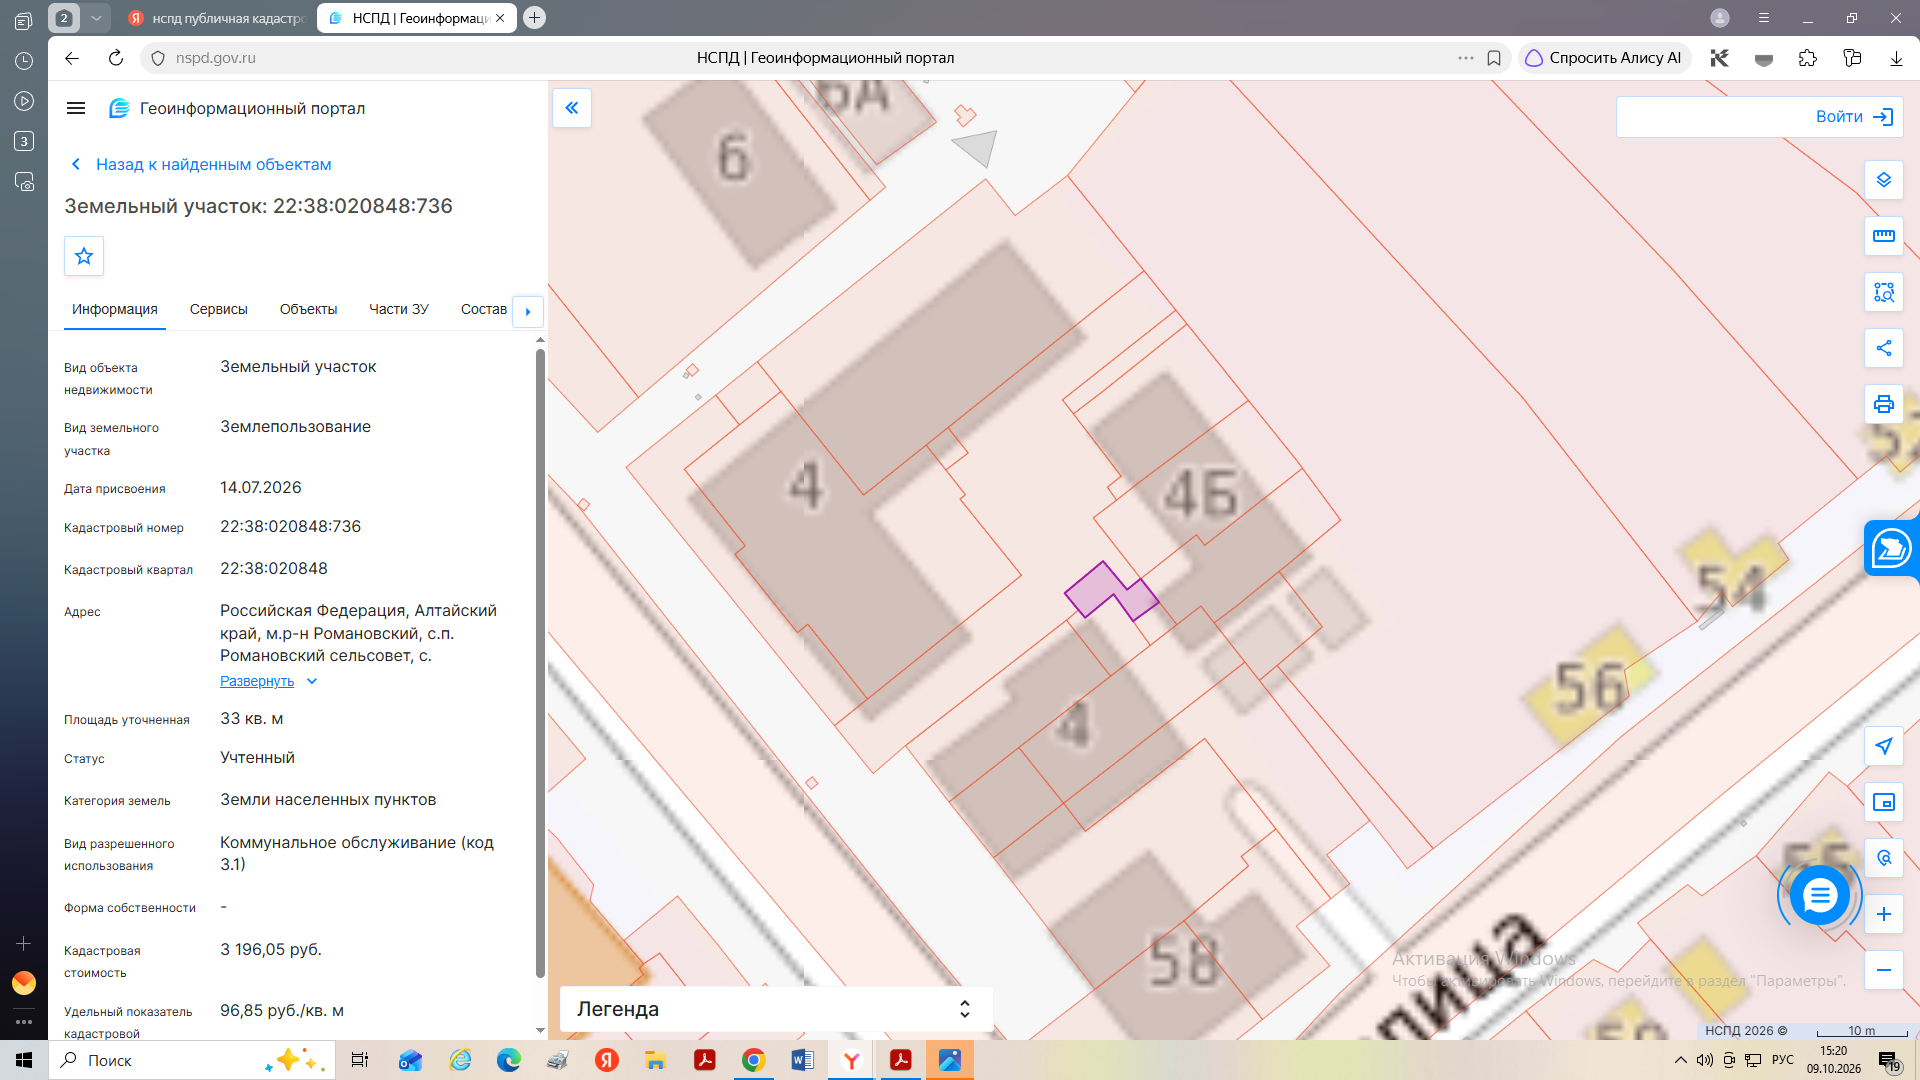Open browser tab list dropdown

click(96, 18)
